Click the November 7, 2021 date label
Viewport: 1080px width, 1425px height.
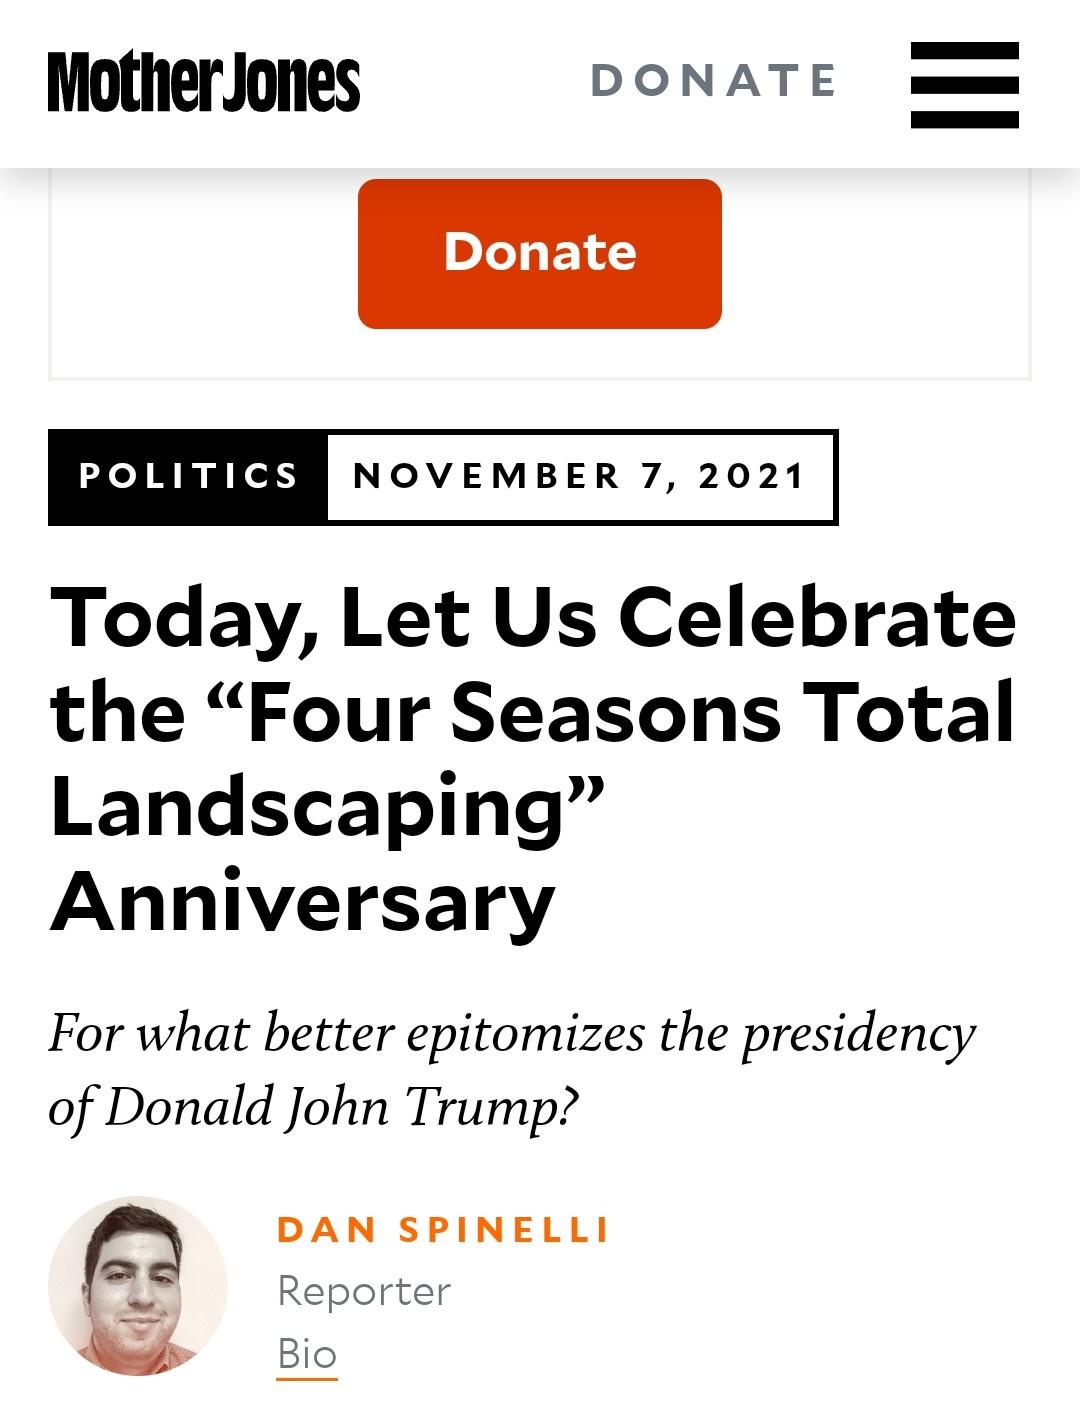[x=580, y=476]
